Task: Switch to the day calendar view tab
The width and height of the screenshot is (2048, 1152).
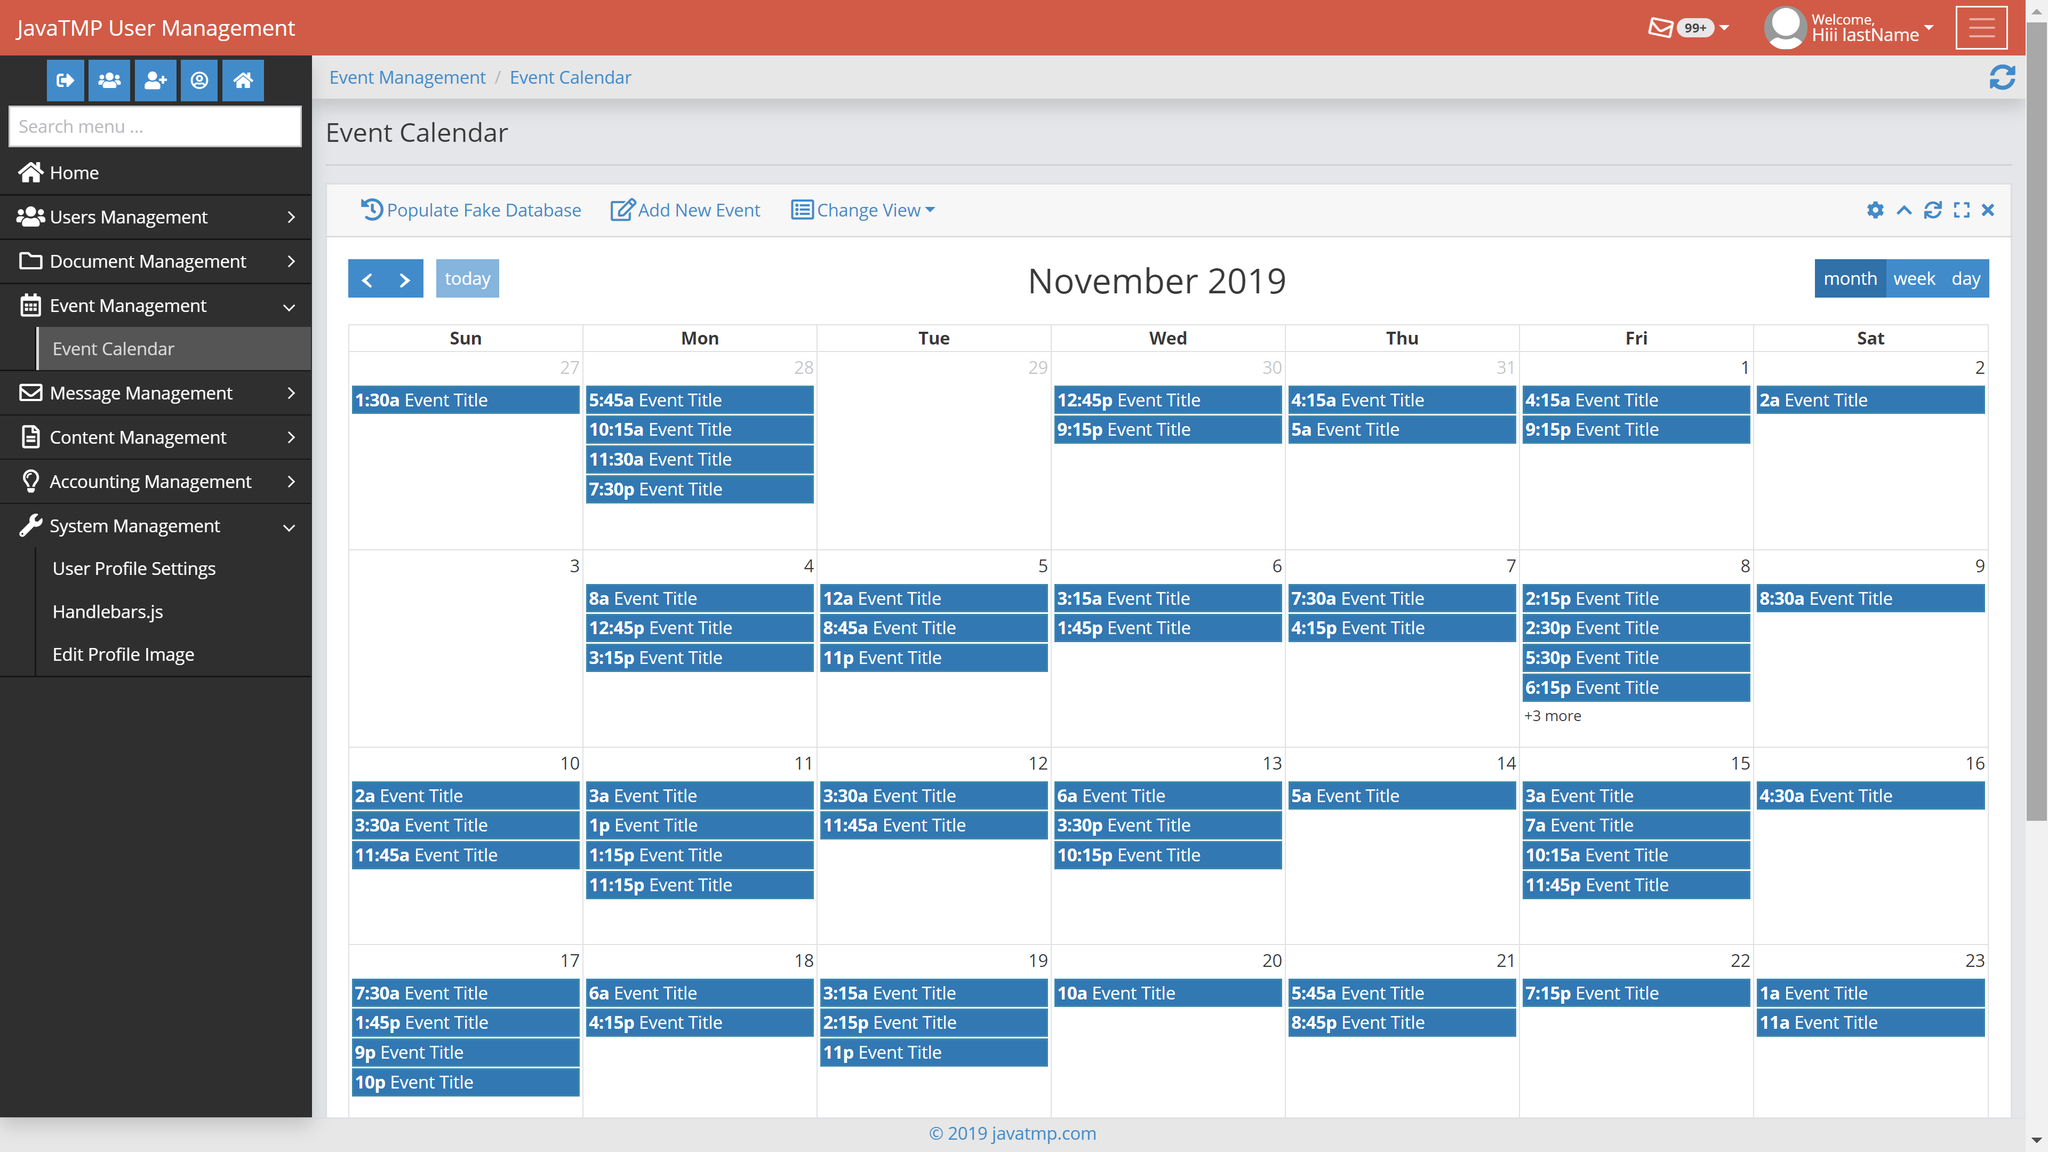Action: (x=1966, y=279)
